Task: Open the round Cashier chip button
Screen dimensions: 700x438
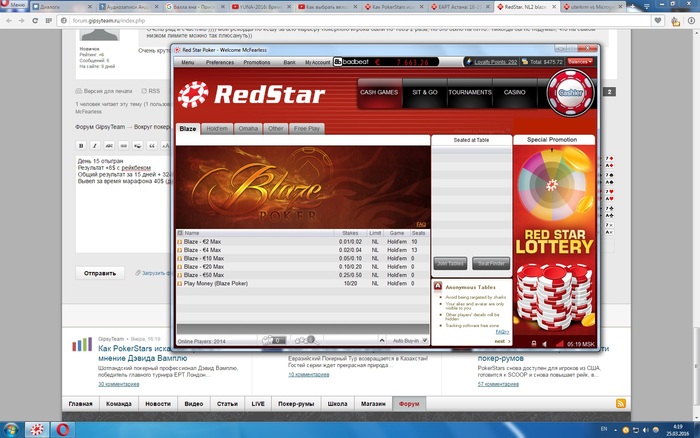Action: point(571,93)
